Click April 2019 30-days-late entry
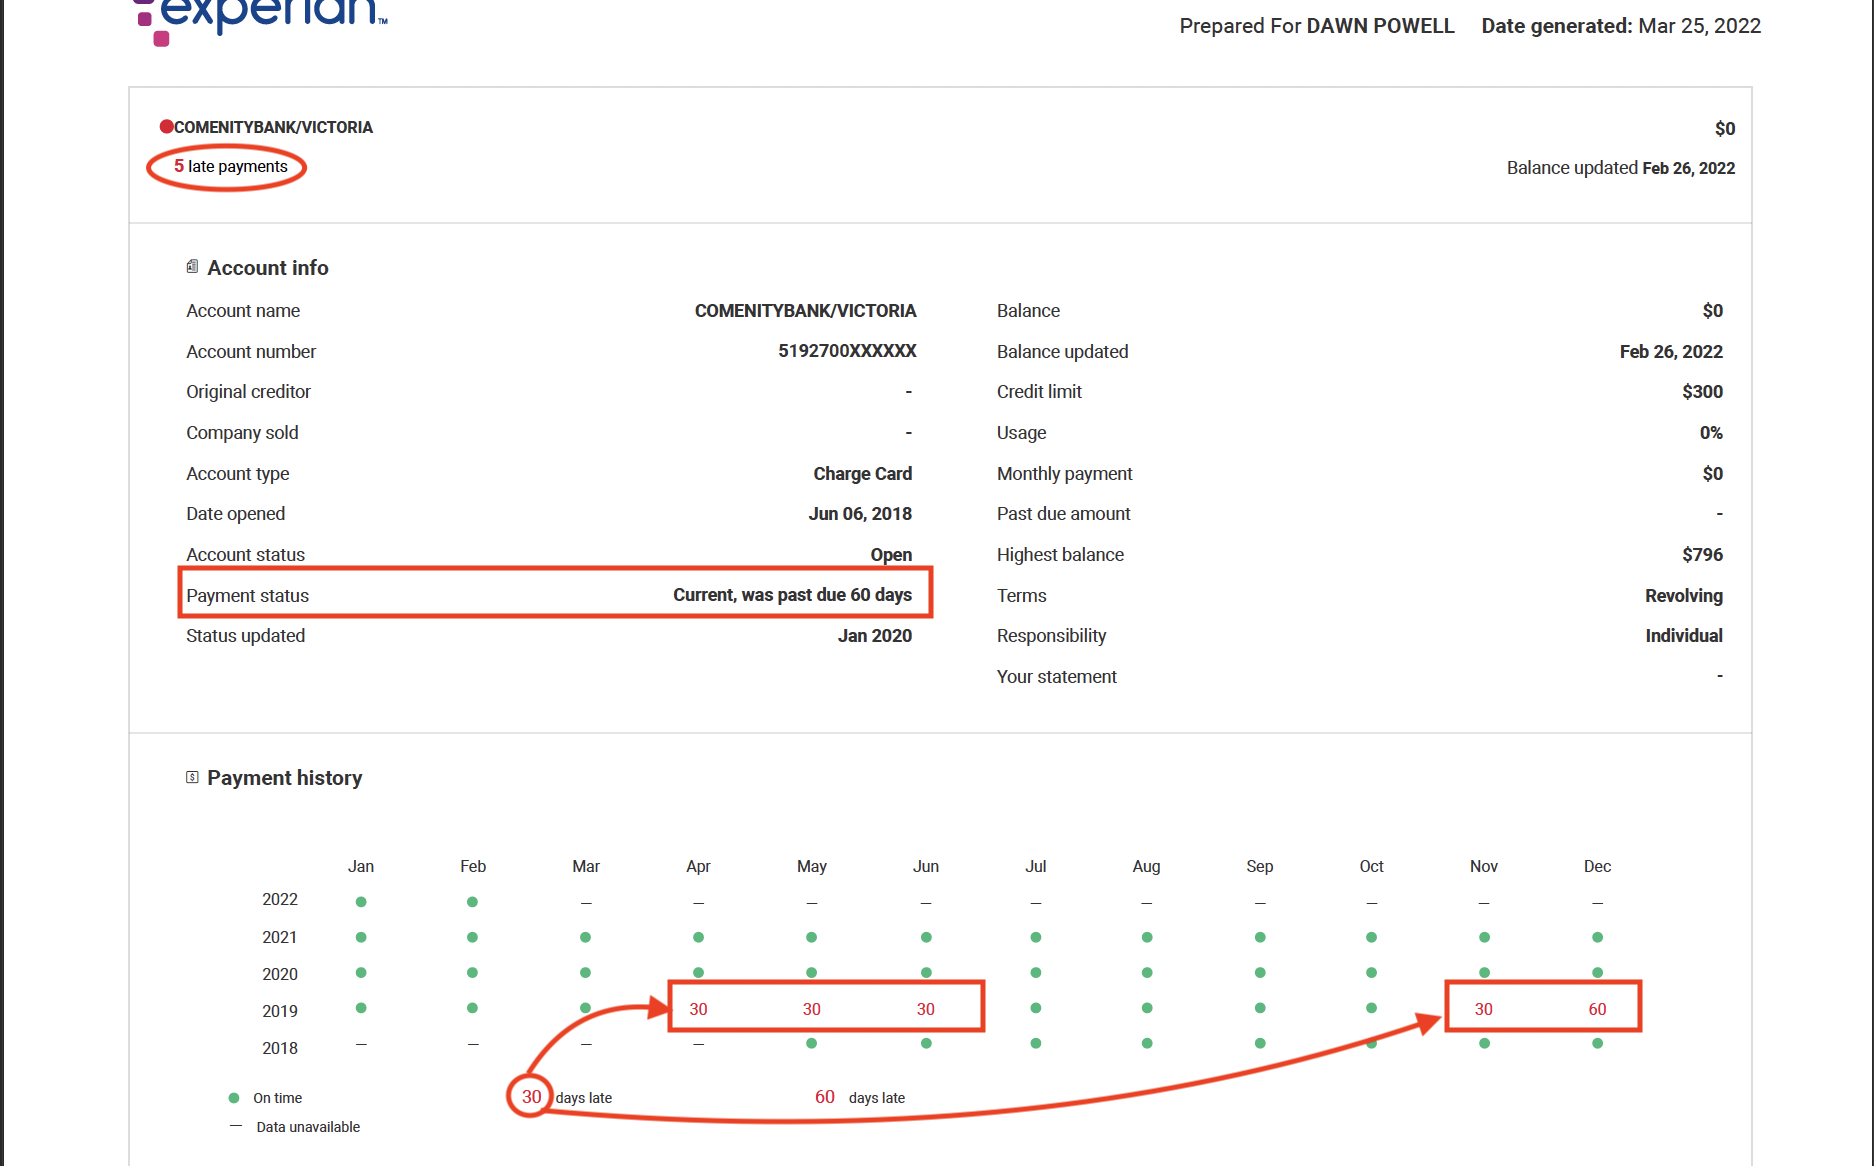The image size is (1874, 1166). 698,1009
